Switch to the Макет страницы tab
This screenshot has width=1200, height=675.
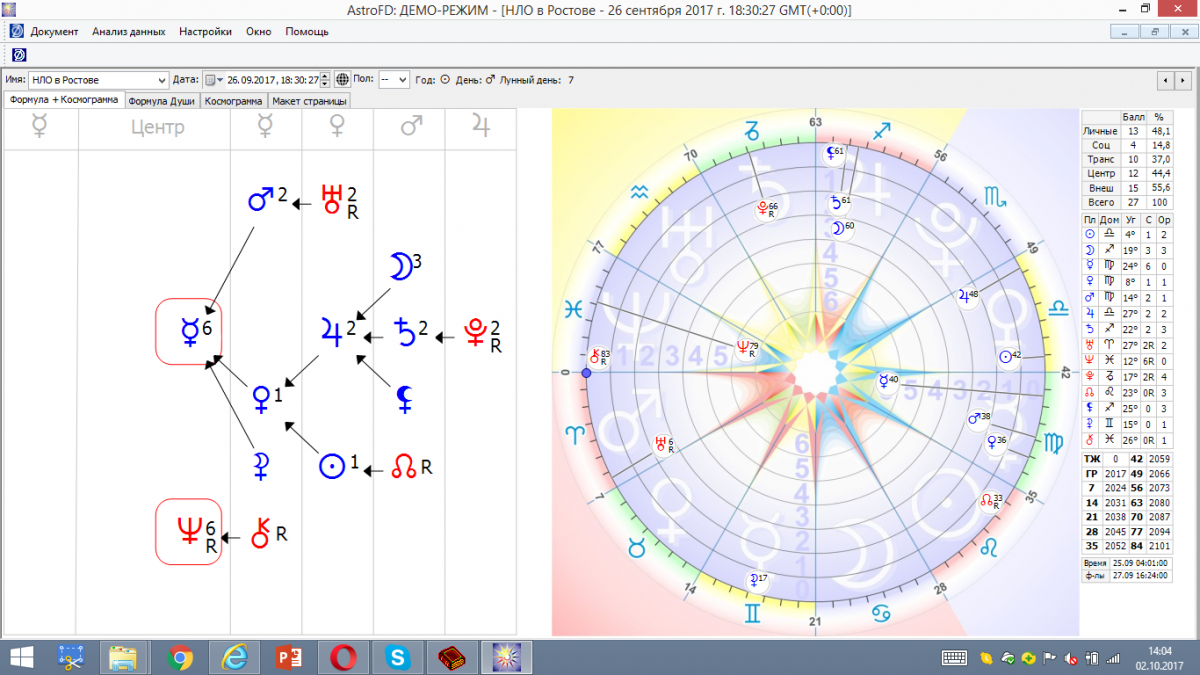(310, 101)
